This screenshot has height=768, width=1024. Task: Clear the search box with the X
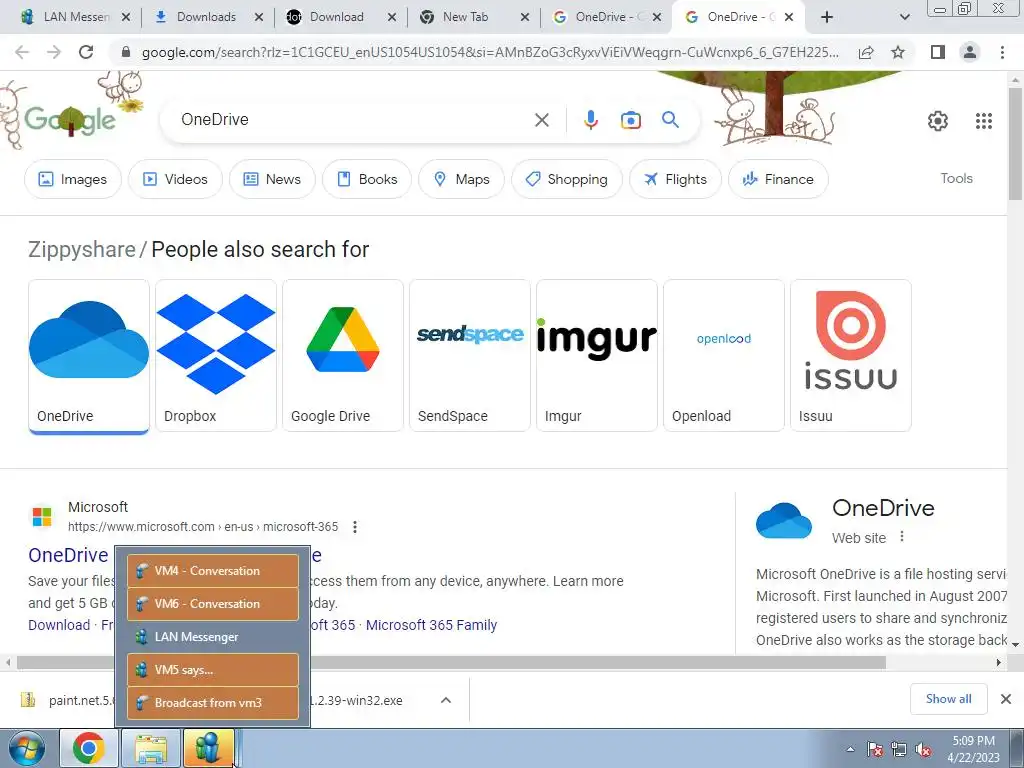(541, 120)
